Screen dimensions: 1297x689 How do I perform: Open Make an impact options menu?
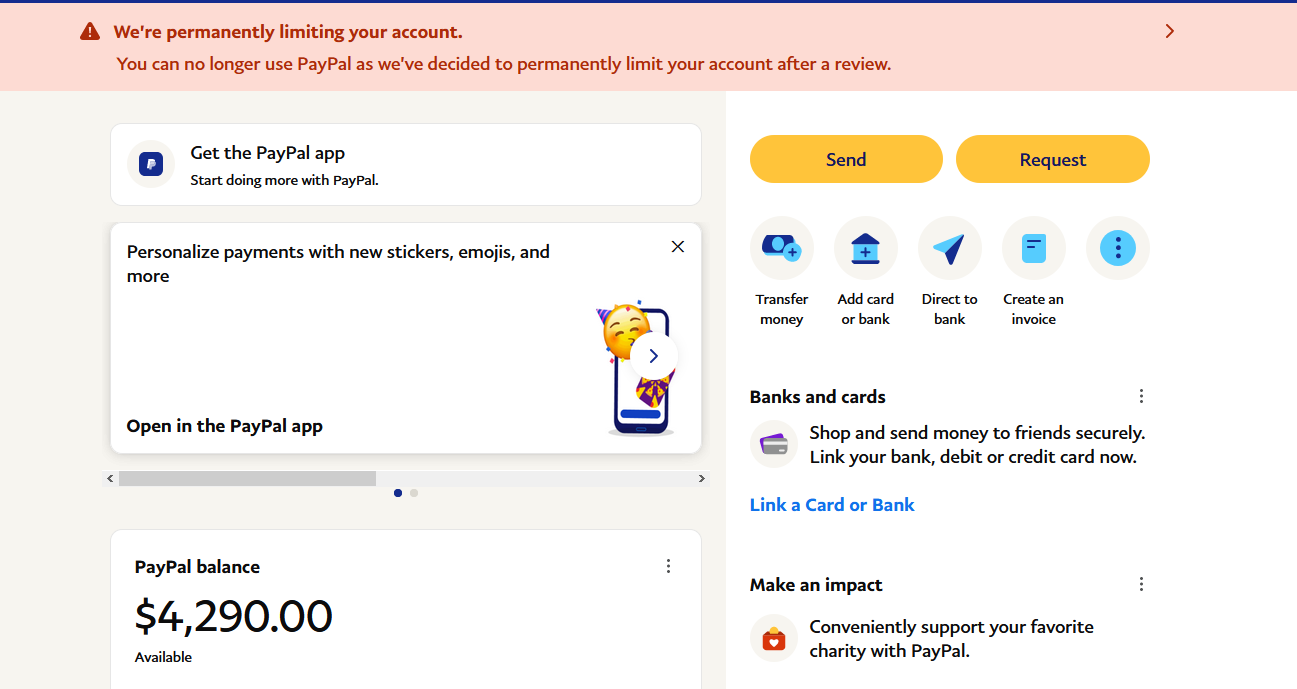tap(1141, 584)
